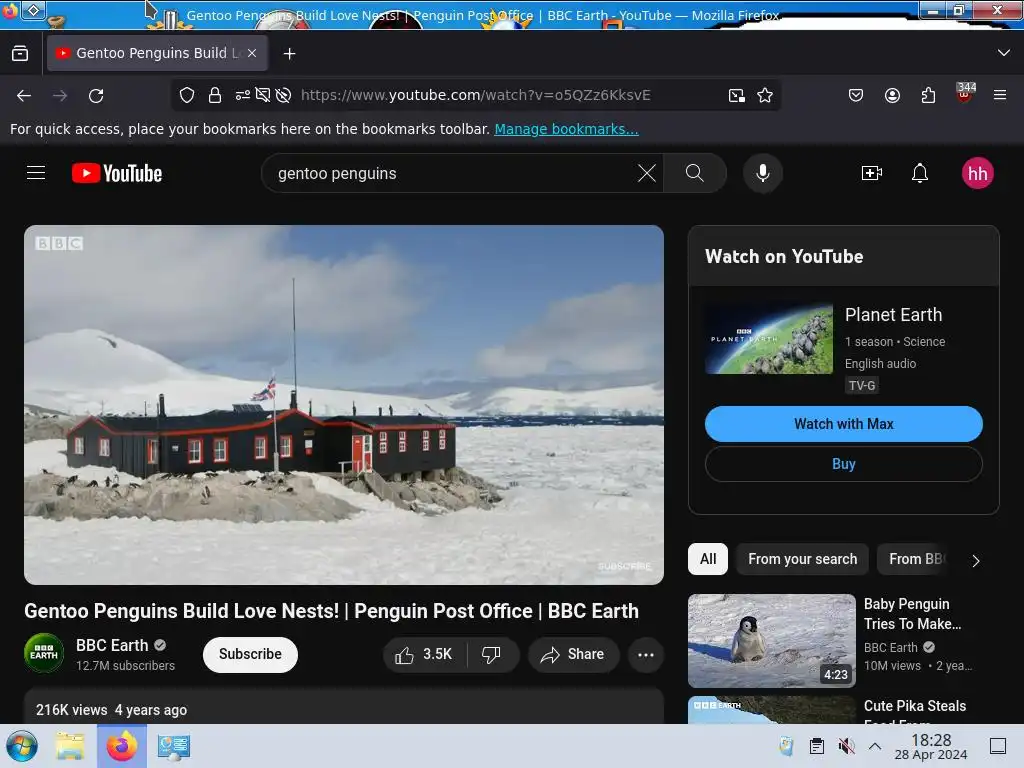The width and height of the screenshot is (1024, 768).
Task: Open YouTube notifications bell
Action: 920,173
